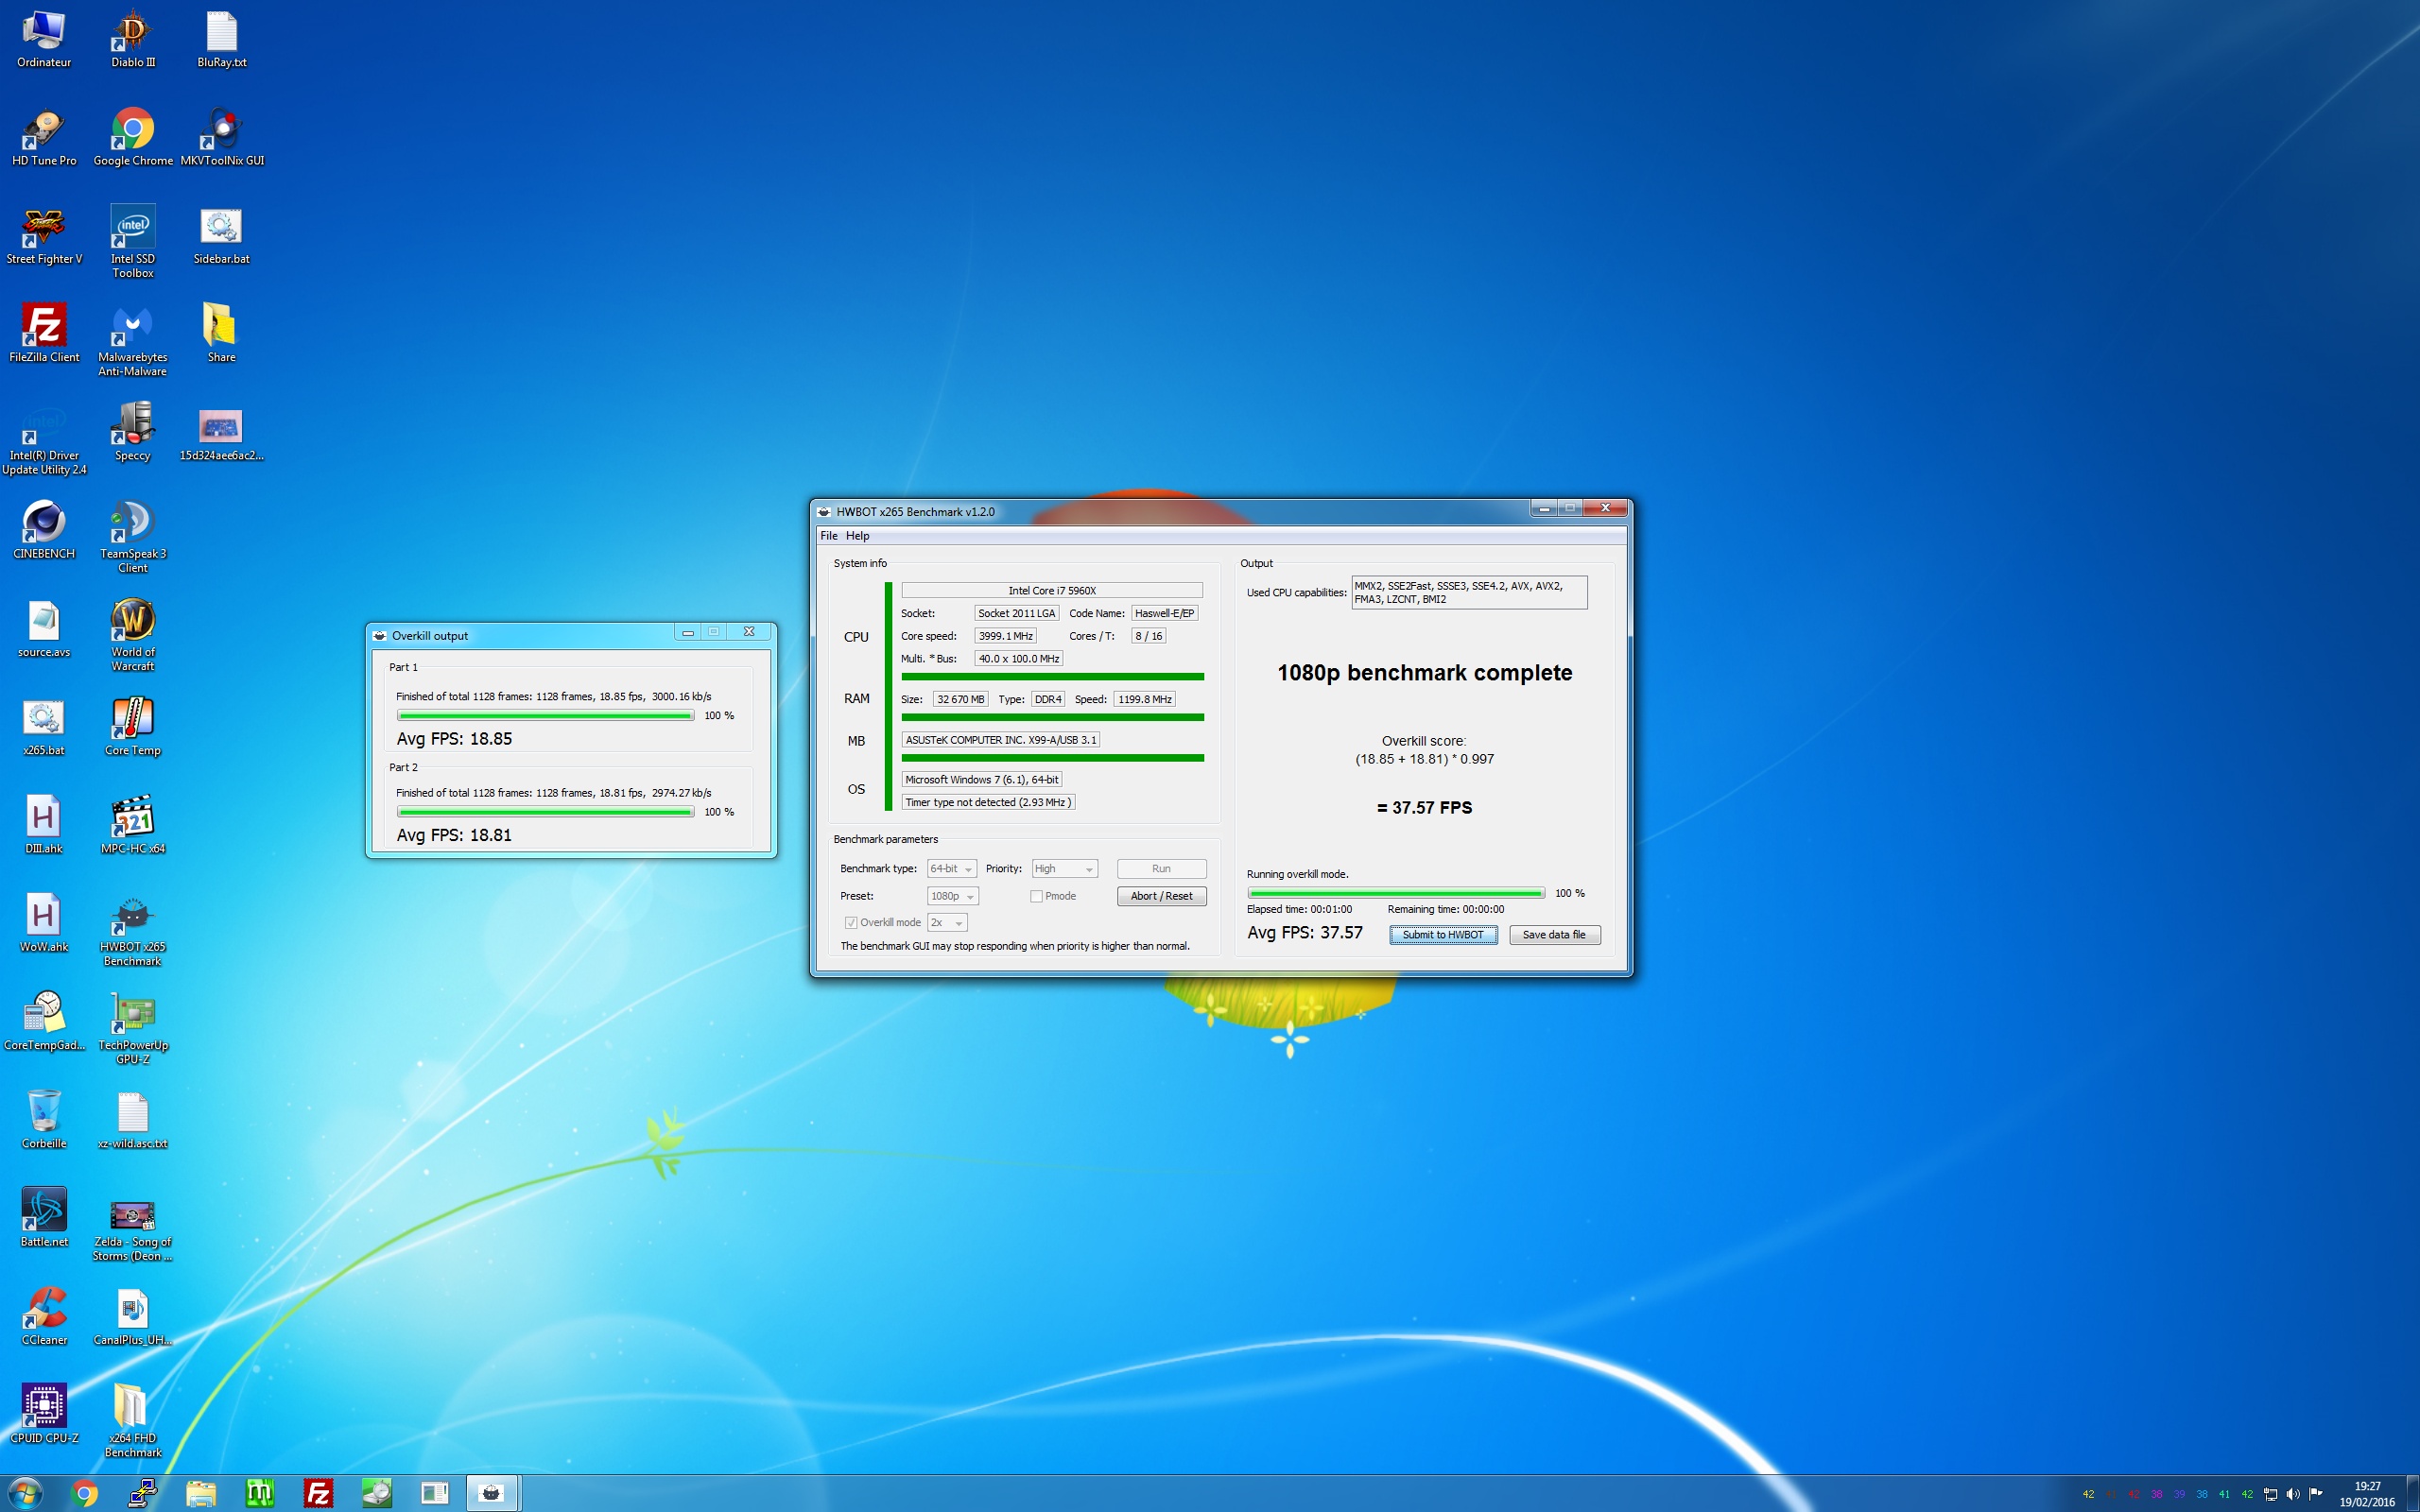
Task: Open the CCleaner shortcut
Action: pyautogui.click(x=44, y=1316)
